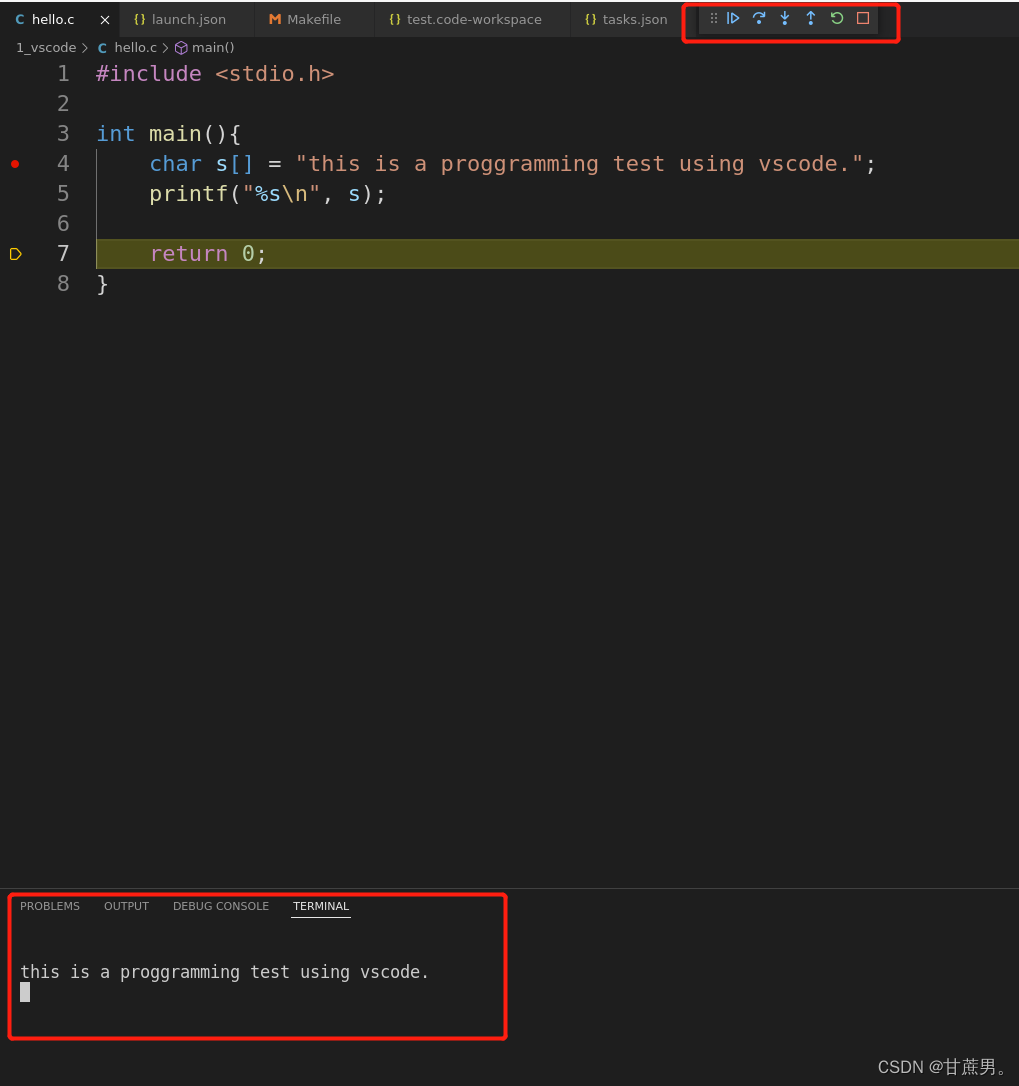Click the M icon on Makefile tab
1019x1086 pixels.
pos(275,20)
